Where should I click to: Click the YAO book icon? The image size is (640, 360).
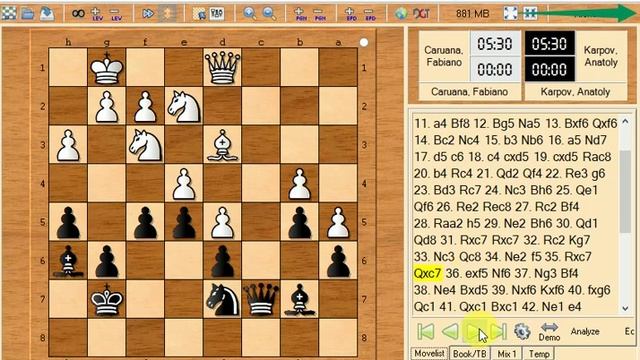pos(217,14)
